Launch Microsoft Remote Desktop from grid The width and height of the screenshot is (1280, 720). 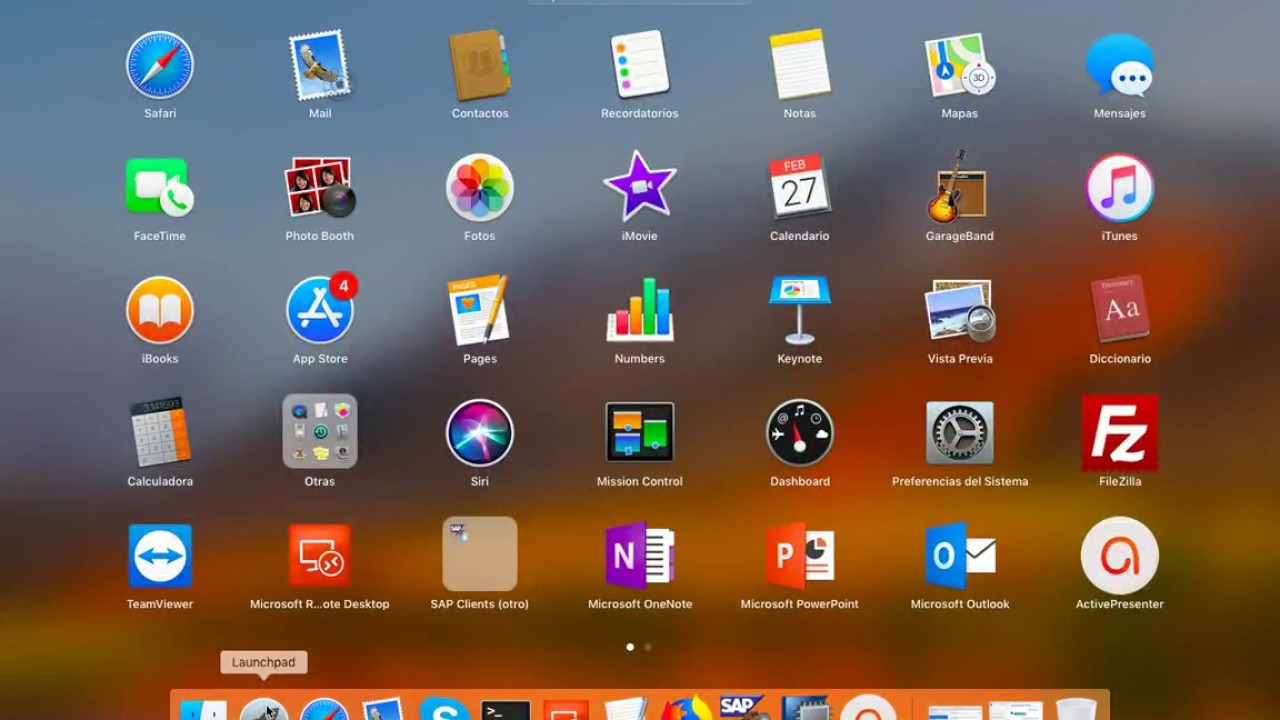(320, 555)
